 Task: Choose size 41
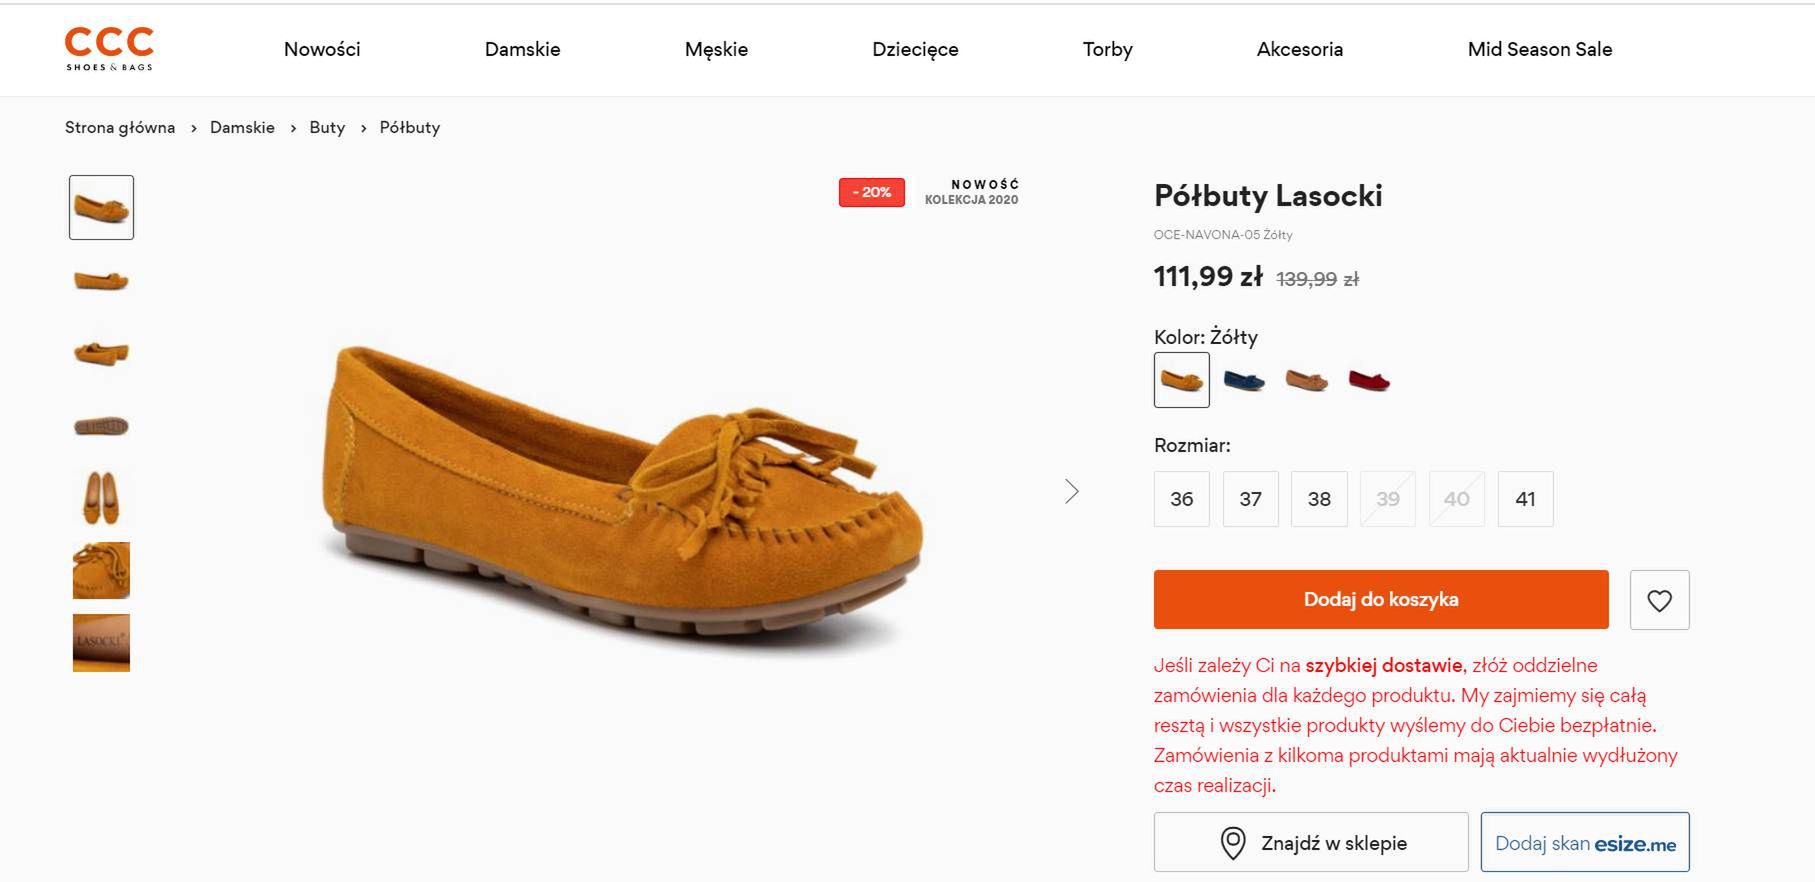(1525, 499)
